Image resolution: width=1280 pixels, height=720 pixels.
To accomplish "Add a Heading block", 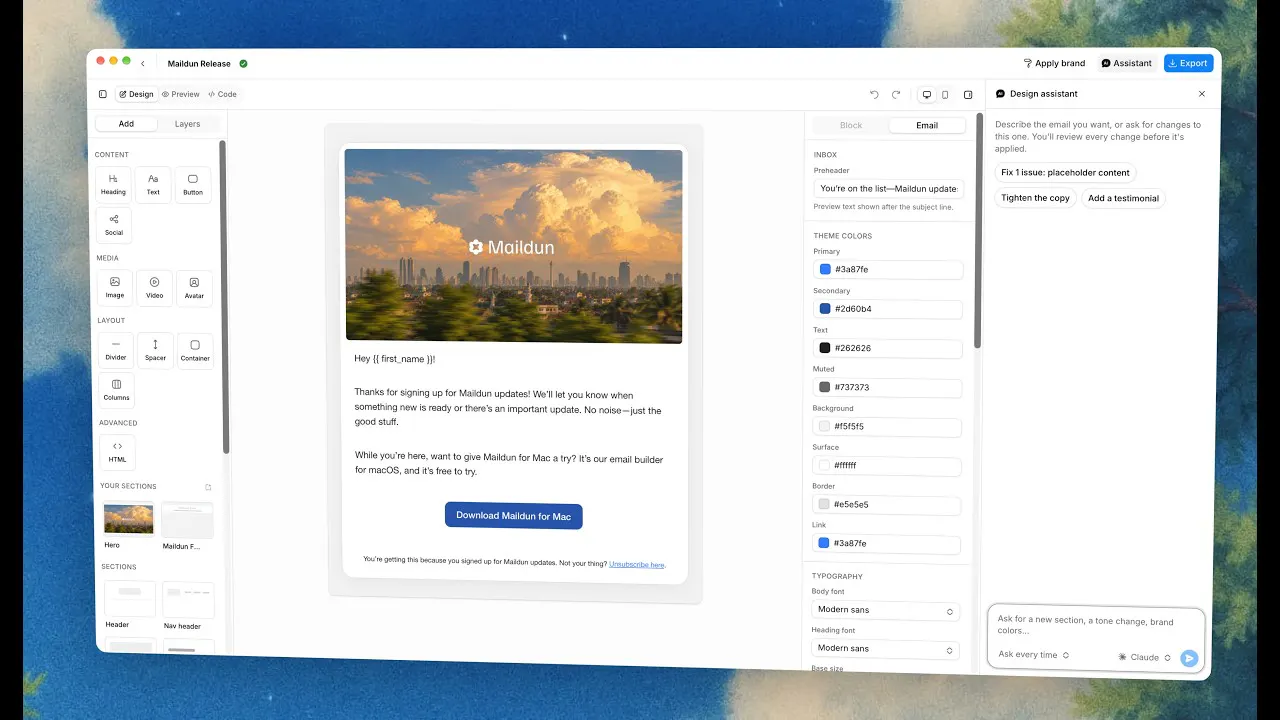I will (x=113, y=184).
